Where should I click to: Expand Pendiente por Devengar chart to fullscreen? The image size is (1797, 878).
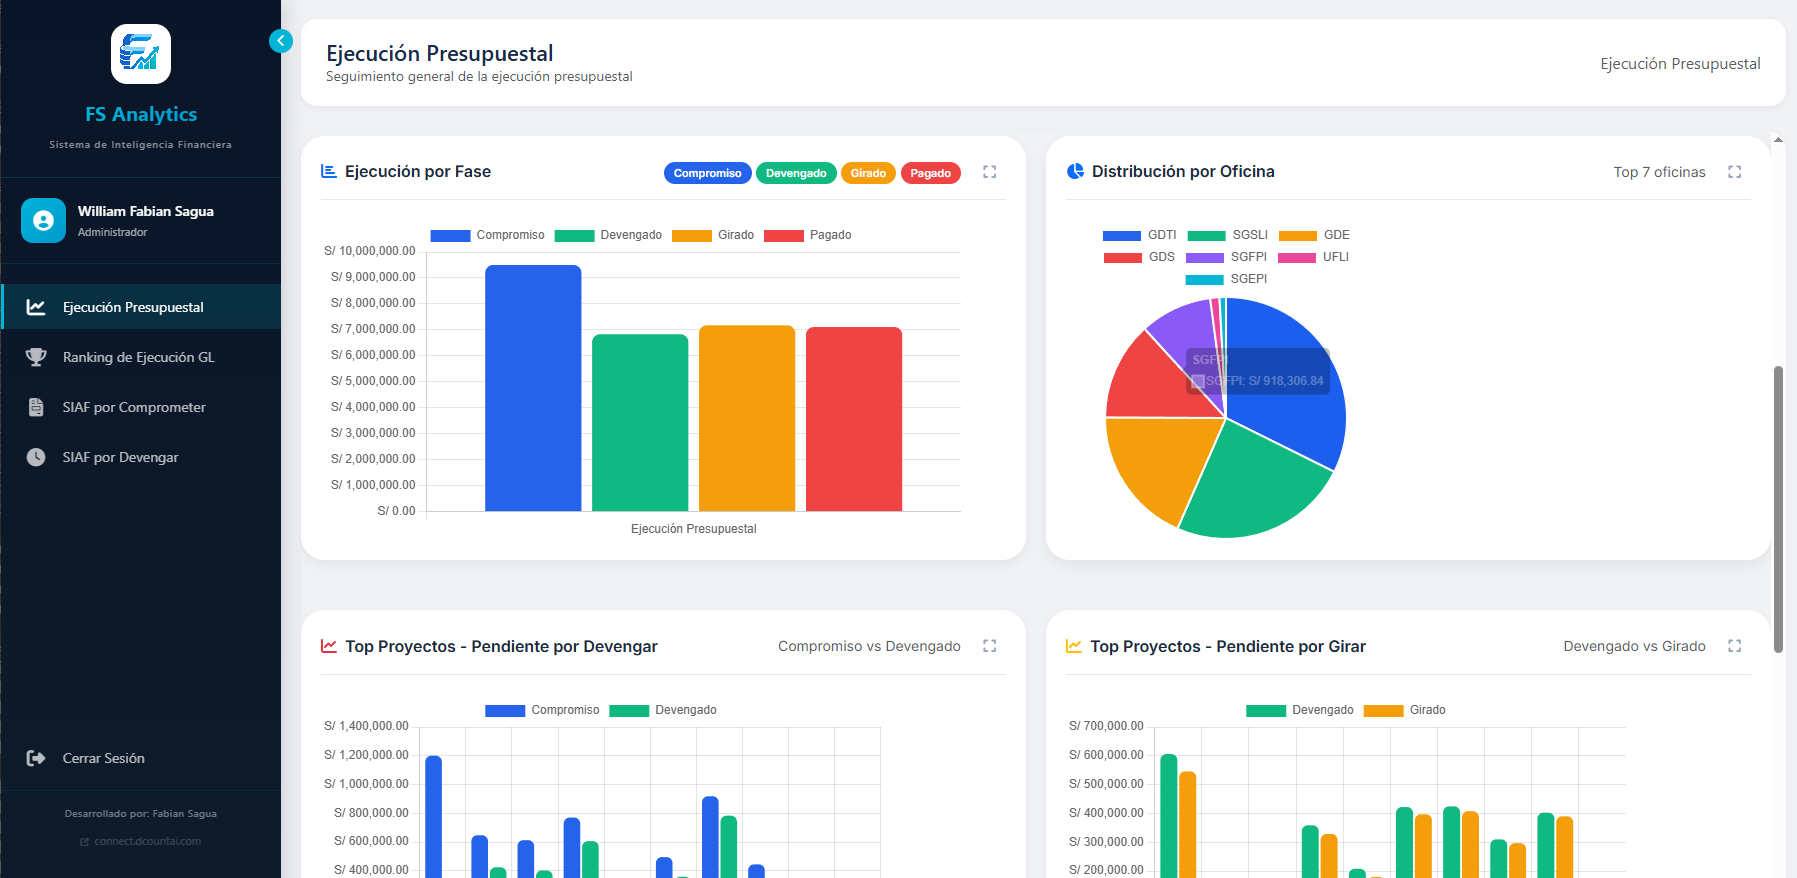pyautogui.click(x=989, y=646)
